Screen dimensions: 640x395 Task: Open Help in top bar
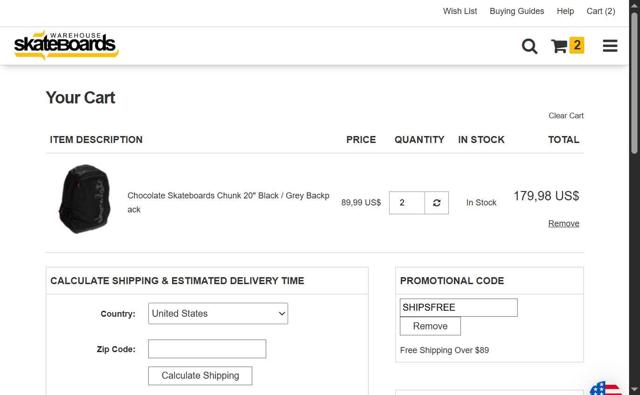coord(565,11)
